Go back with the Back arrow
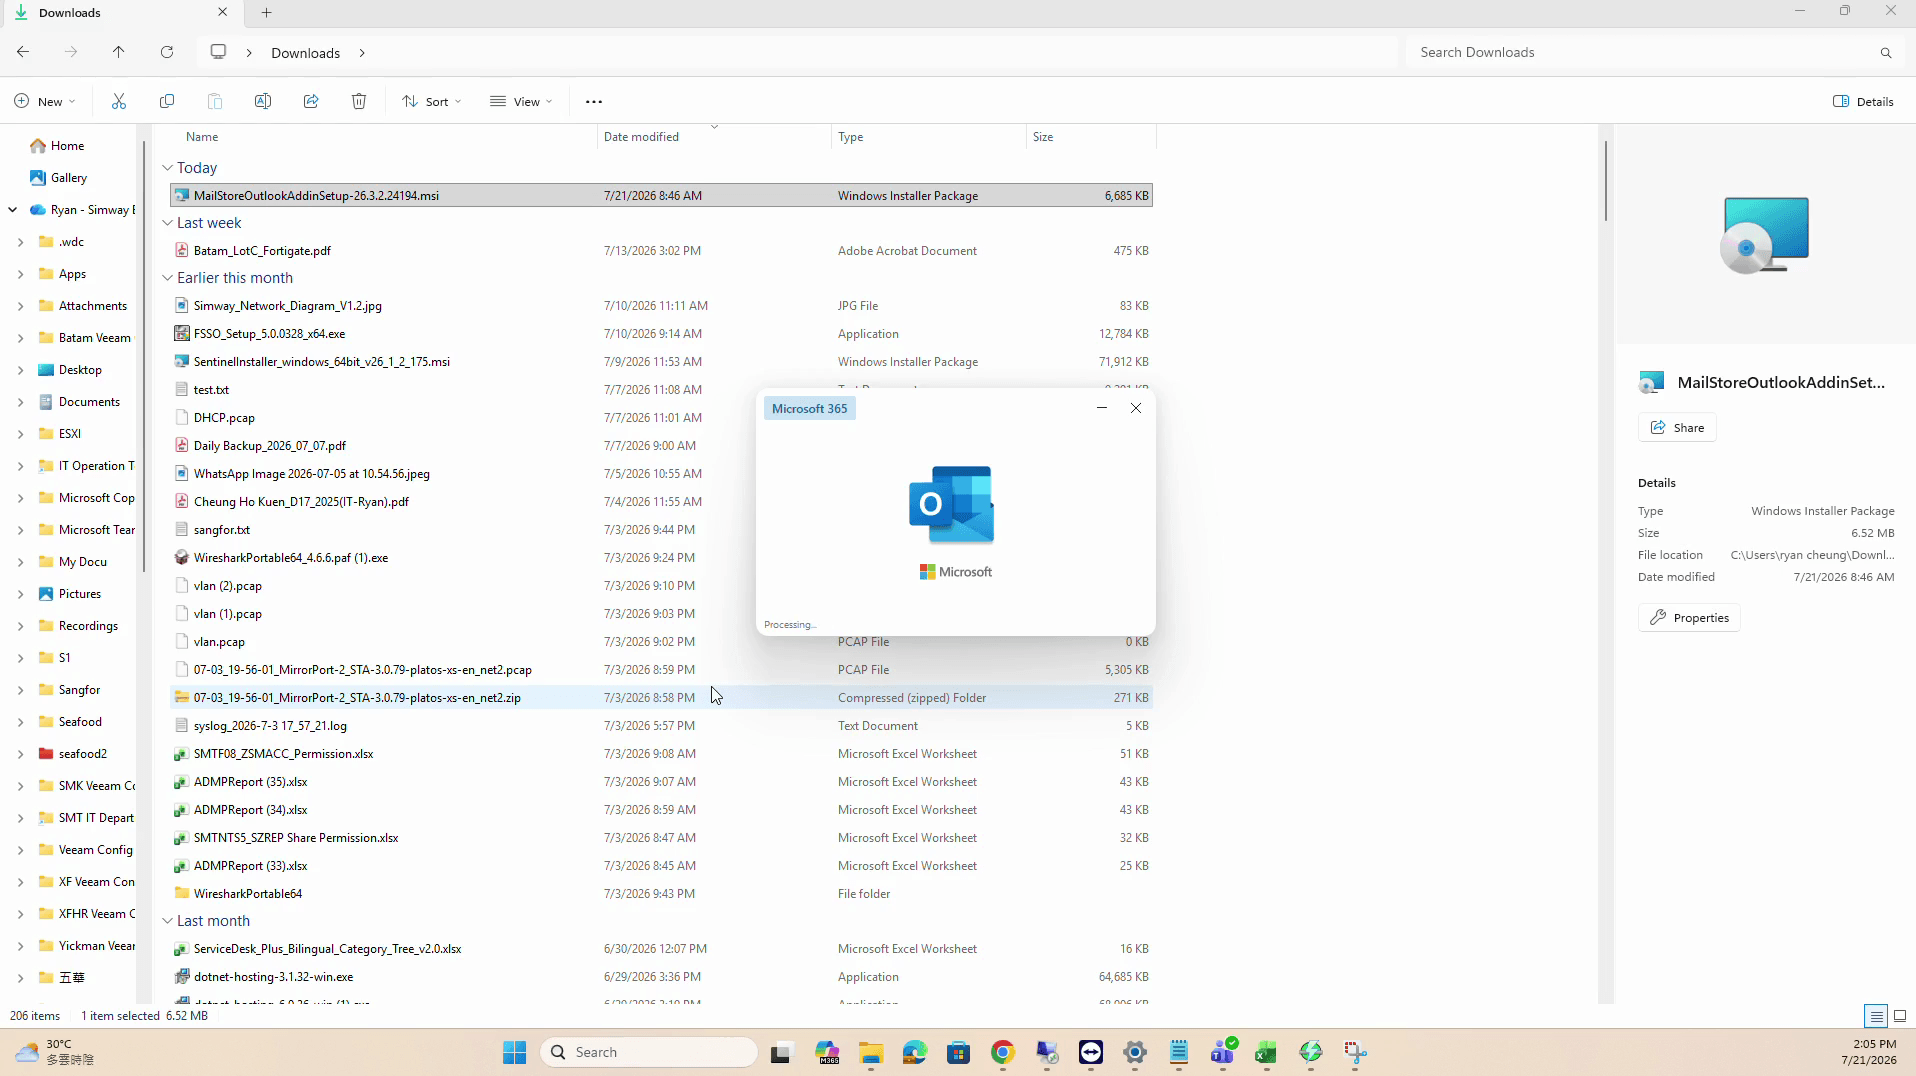Screen dimensions: 1916x1076 23,52
